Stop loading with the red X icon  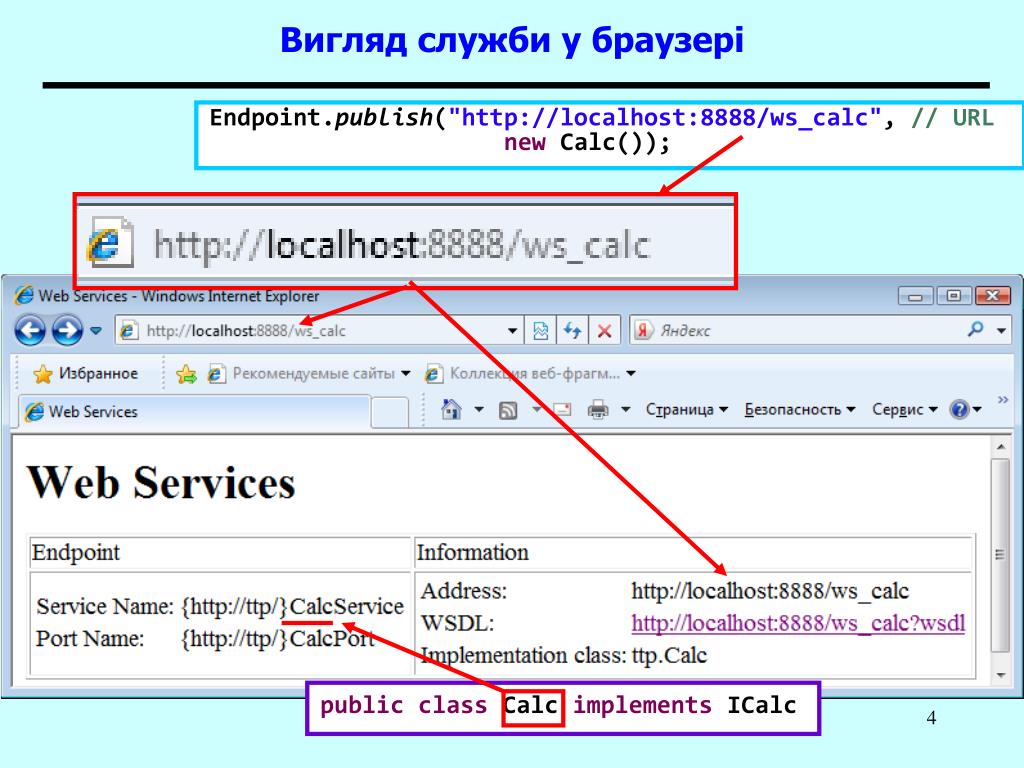[x=605, y=331]
